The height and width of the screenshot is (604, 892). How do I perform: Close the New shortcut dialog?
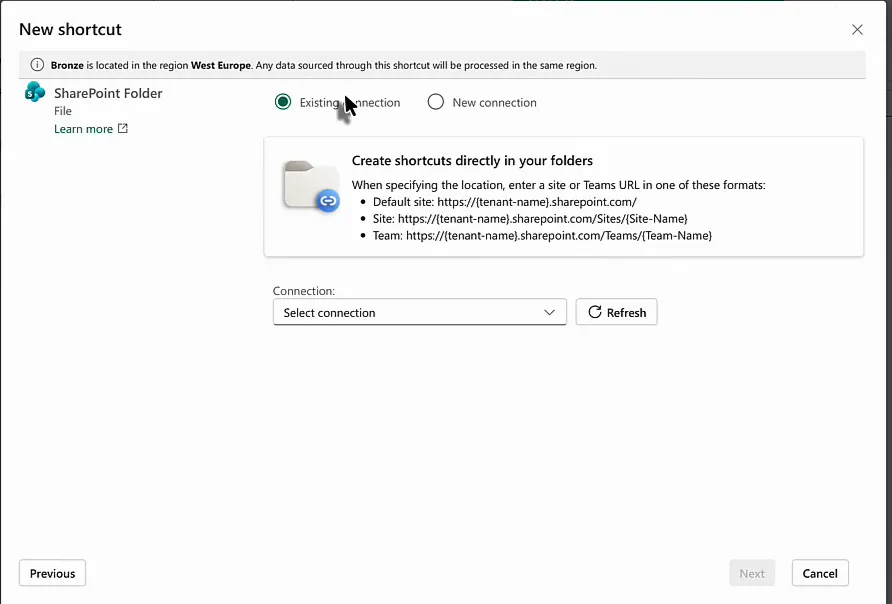pyautogui.click(x=857, y=30)
